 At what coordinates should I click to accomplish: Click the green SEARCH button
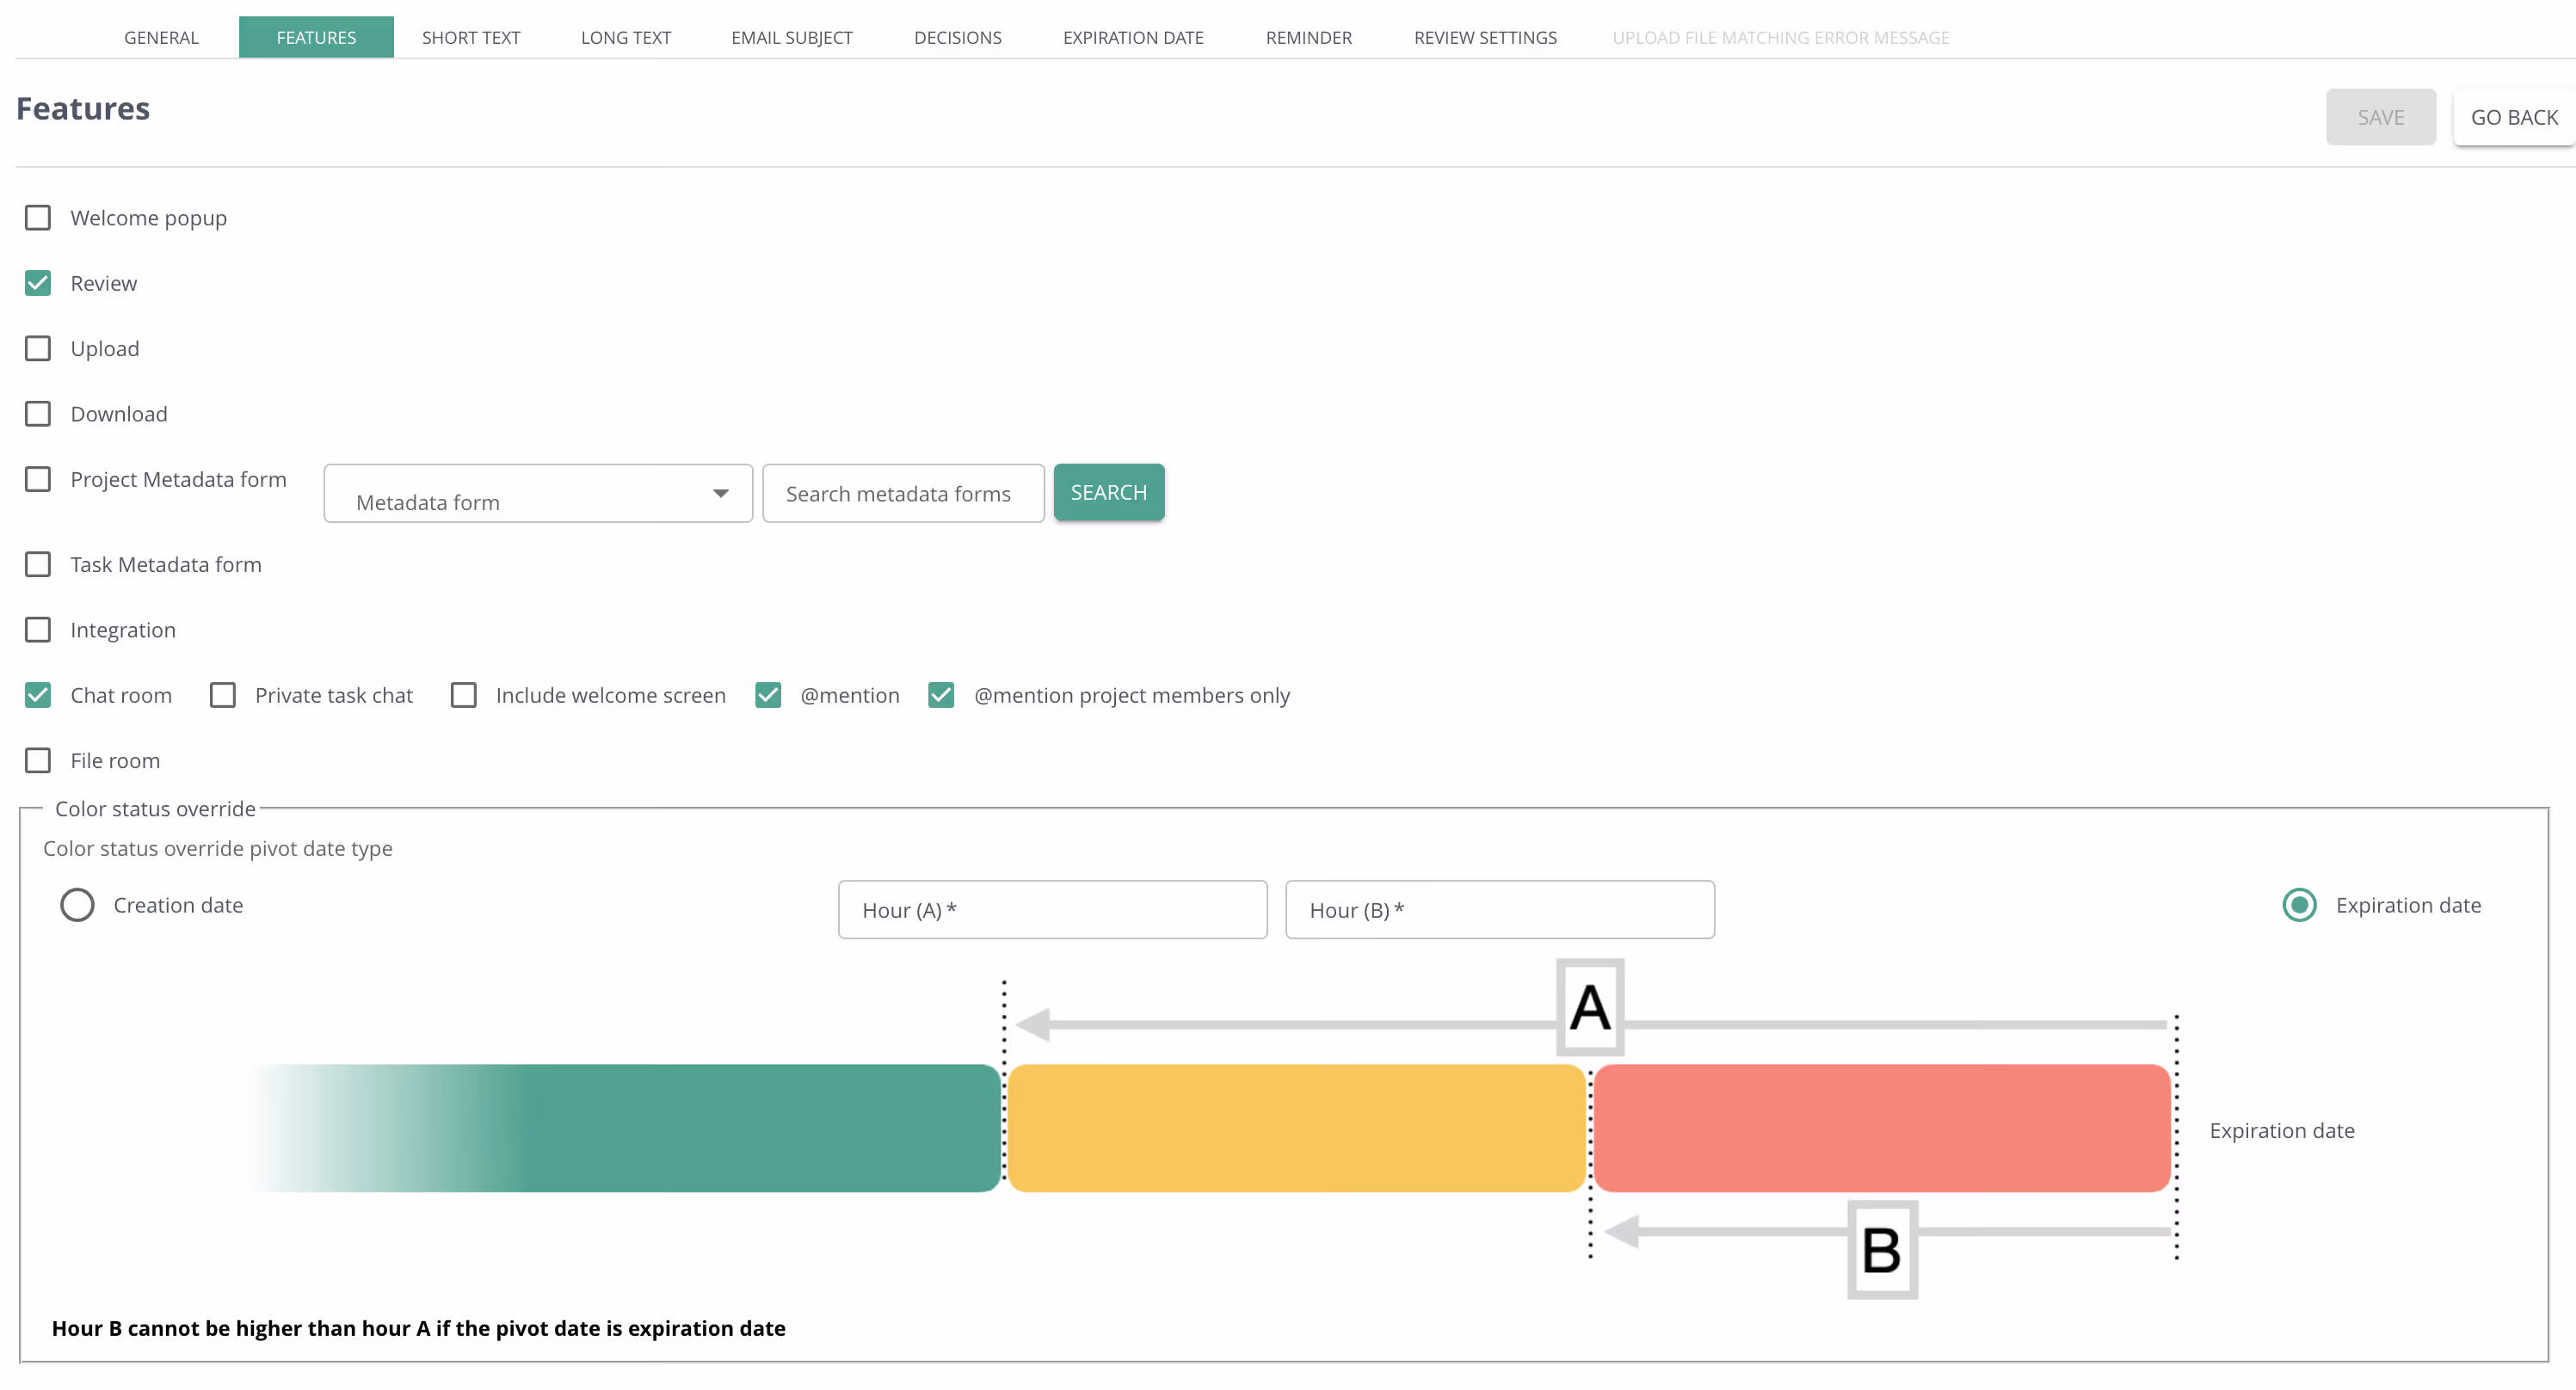click(x=1109, y=492)
